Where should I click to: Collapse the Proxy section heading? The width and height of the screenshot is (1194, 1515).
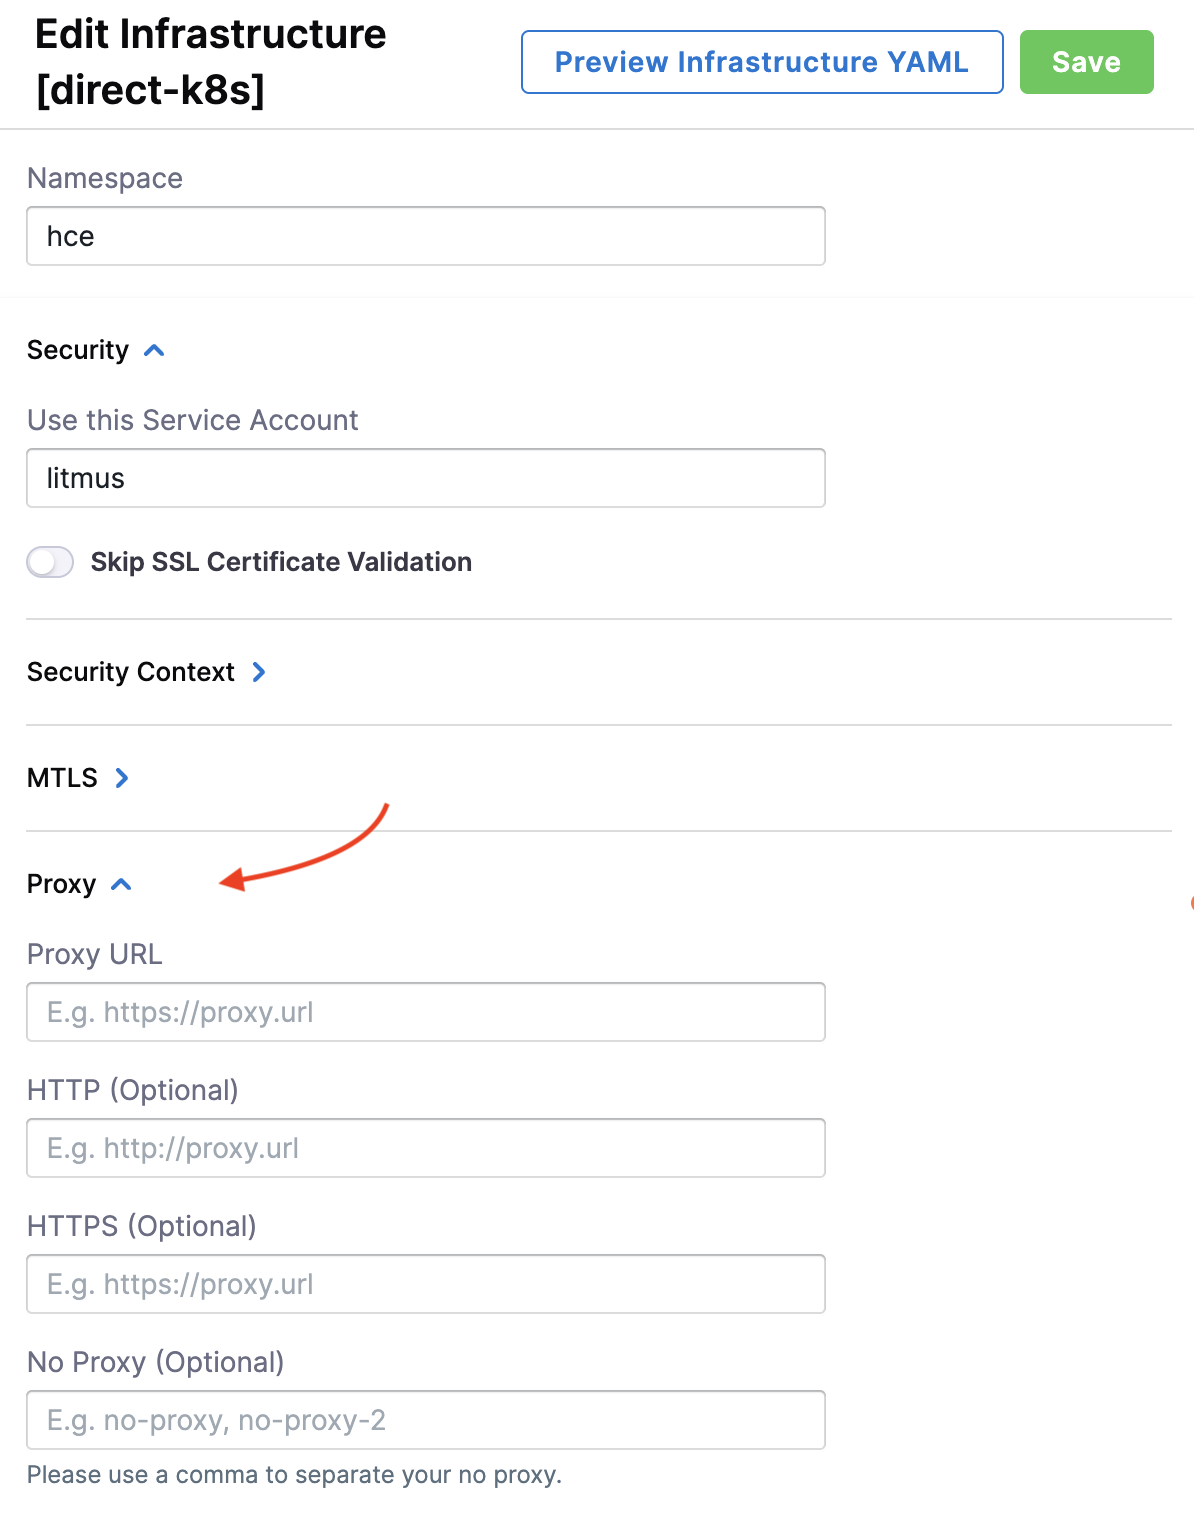pyautogui.click(x=61, y=884)
